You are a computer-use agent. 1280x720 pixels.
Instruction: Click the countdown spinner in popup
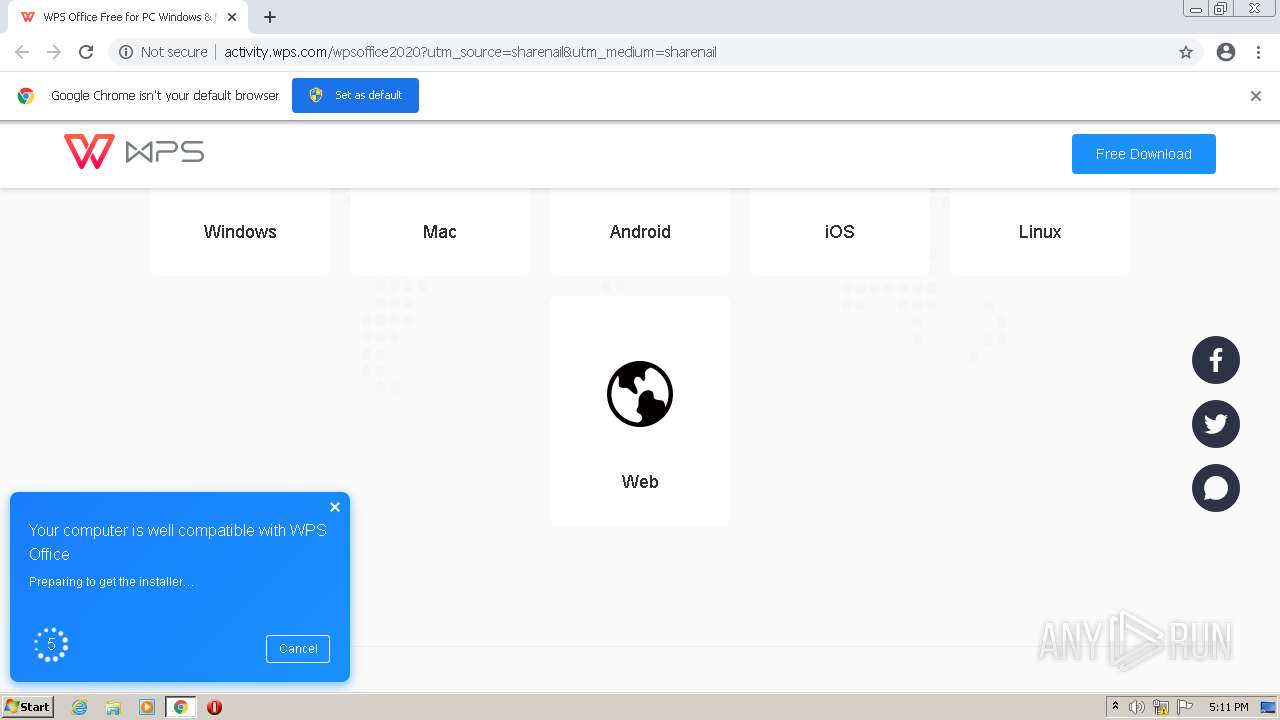coord(51,645)
